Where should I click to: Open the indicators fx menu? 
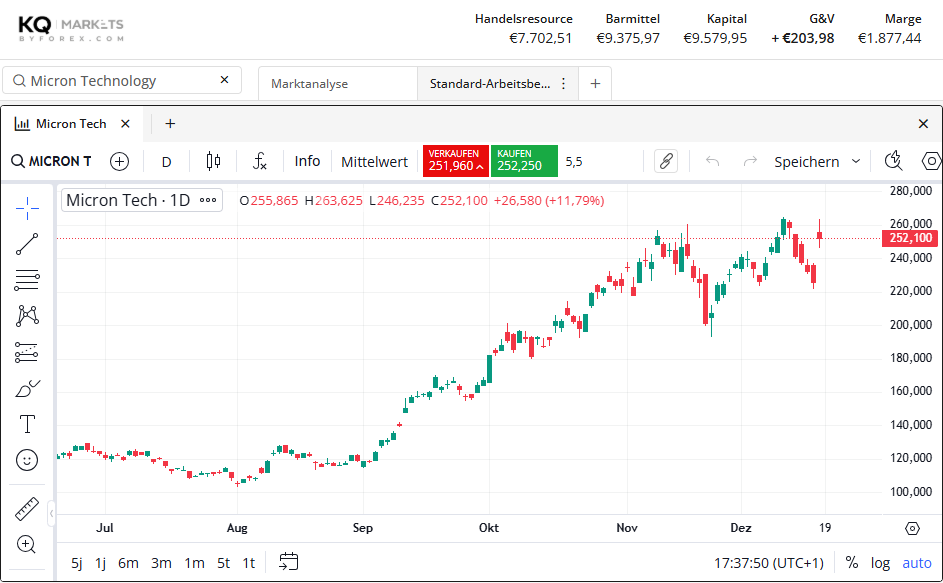[x=259, y=161]
